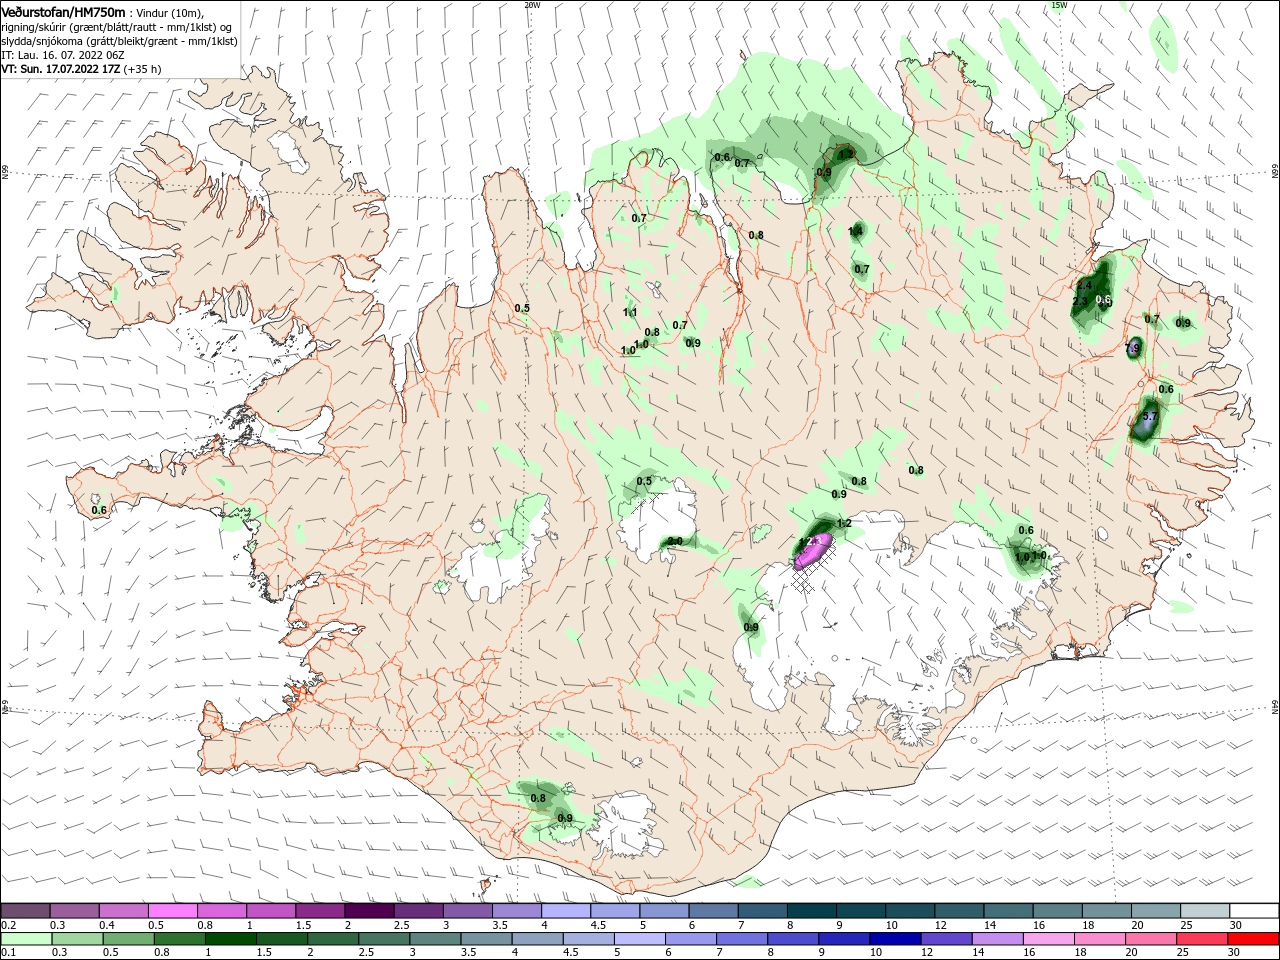Click the 2.4 precipitation value in the northeast
Screen dimensions: 1280x960
[x=1084, y=285]
